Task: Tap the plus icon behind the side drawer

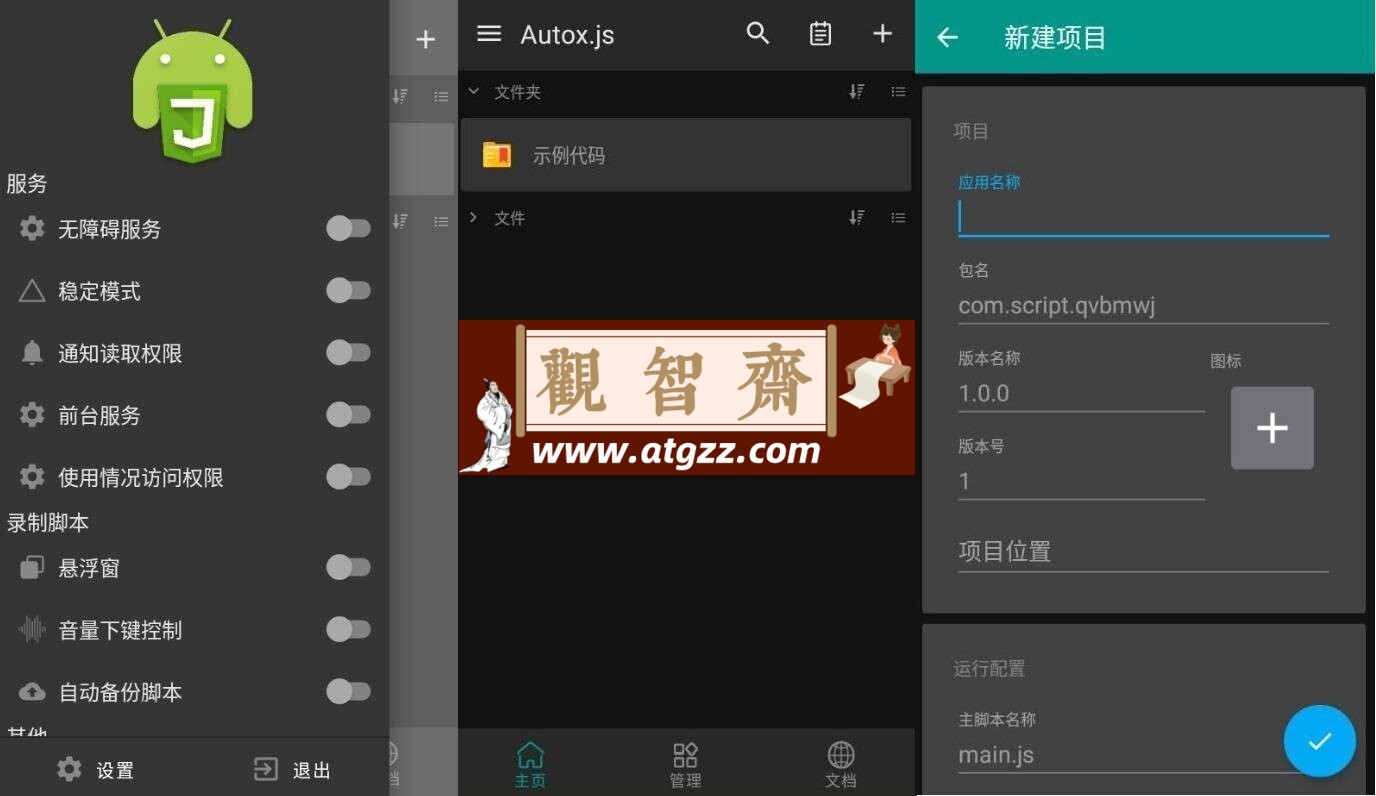Action: coord(426,40)
